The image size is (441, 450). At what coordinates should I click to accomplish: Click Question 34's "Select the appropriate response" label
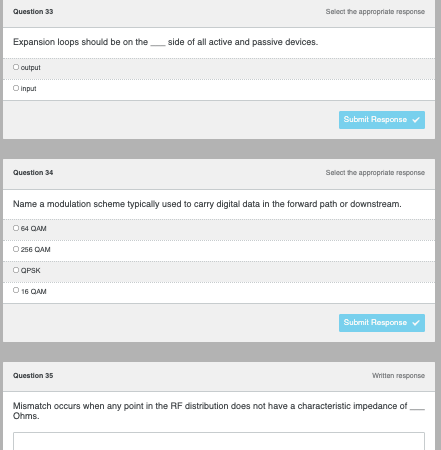click(x=375, y=173)
